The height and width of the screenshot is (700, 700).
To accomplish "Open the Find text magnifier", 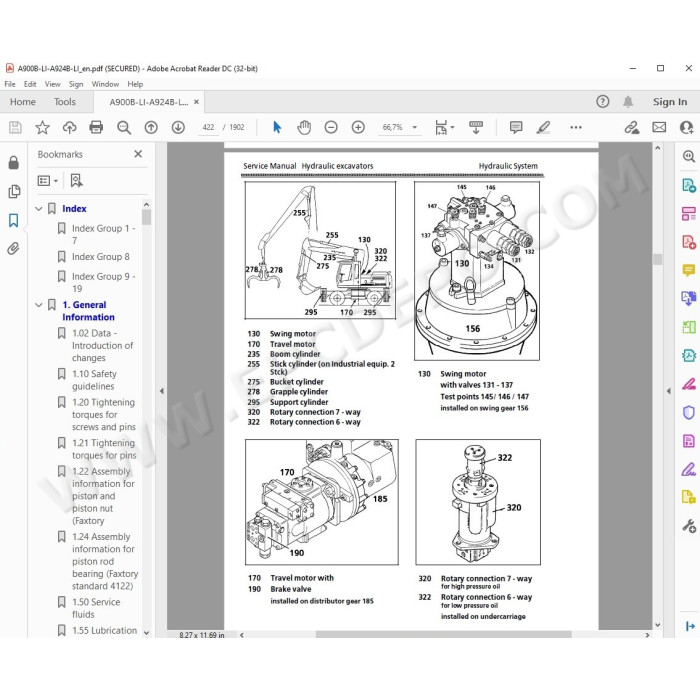I will pos(124,128).
